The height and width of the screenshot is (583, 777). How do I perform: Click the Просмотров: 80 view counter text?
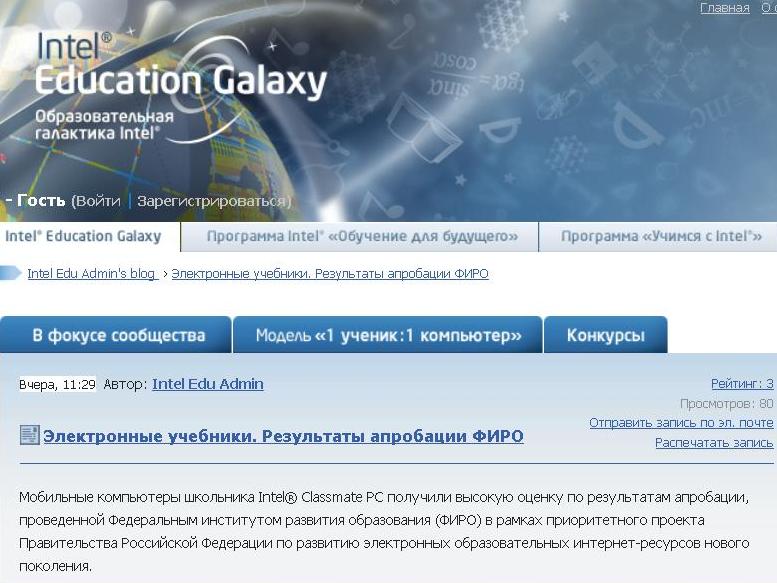pyautogui.click(x=726, y=403)
